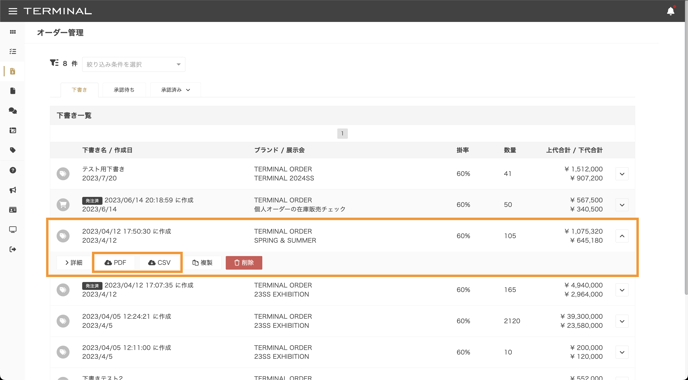Click the filter icon beside 8 件
The width and height of the screenshot is (688, 380).
point(54,63)
